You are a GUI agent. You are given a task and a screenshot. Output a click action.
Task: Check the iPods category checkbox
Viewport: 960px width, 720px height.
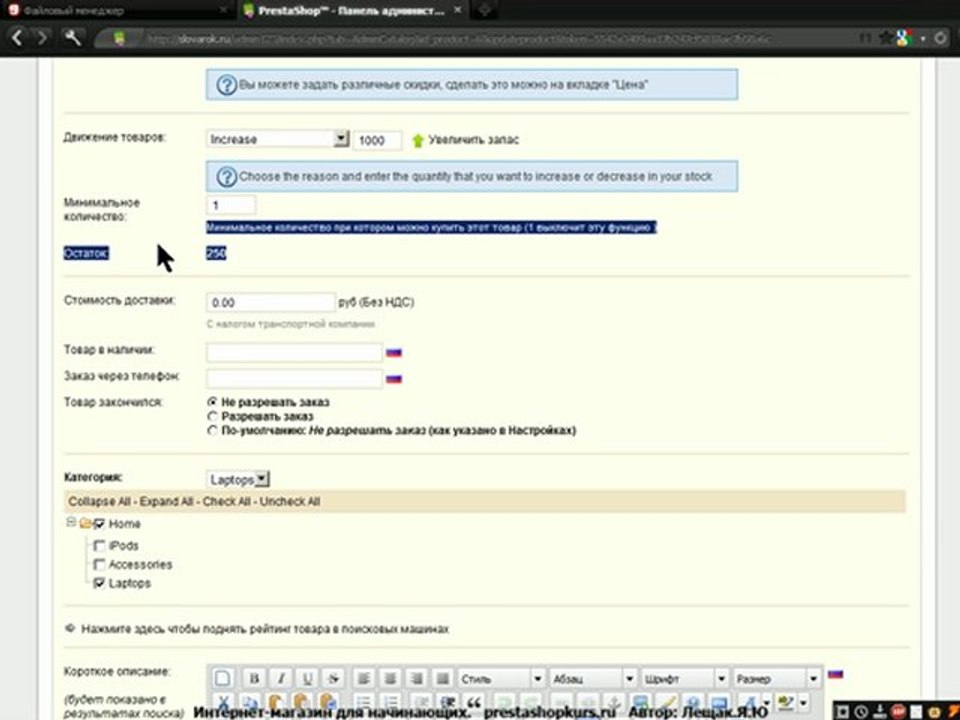click(99, 546)
